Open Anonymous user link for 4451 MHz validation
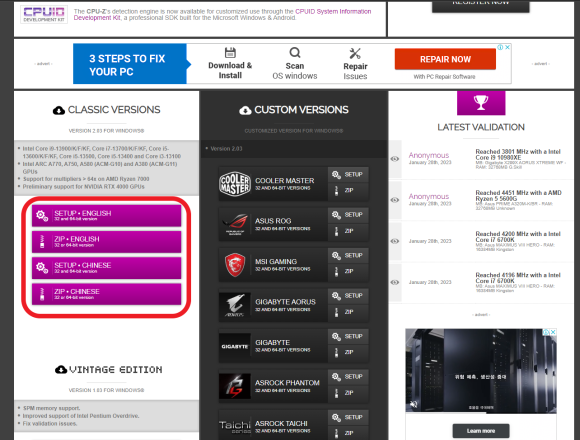This screenshot has width=580, height=440. [429, 196]
